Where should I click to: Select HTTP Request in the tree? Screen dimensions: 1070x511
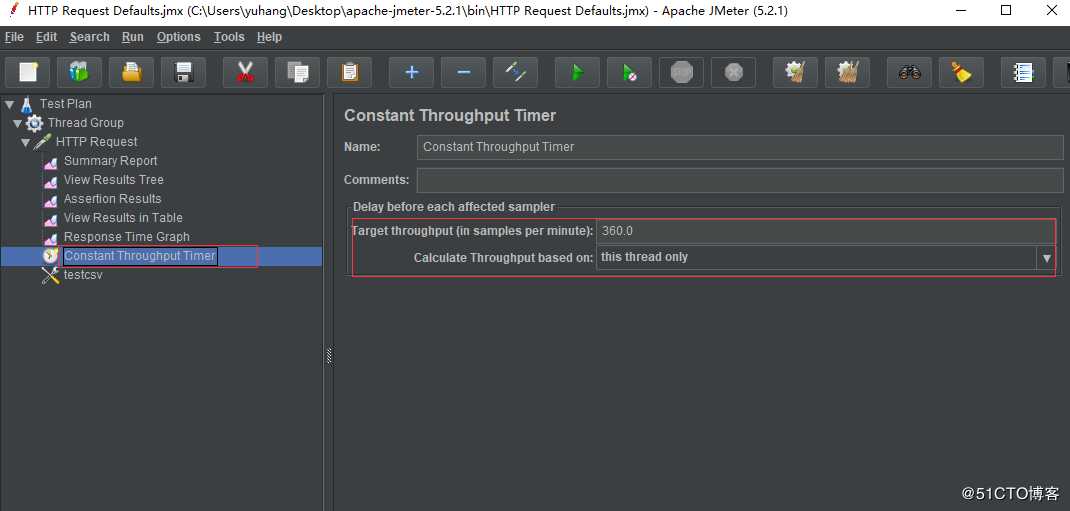pos(96,142)
